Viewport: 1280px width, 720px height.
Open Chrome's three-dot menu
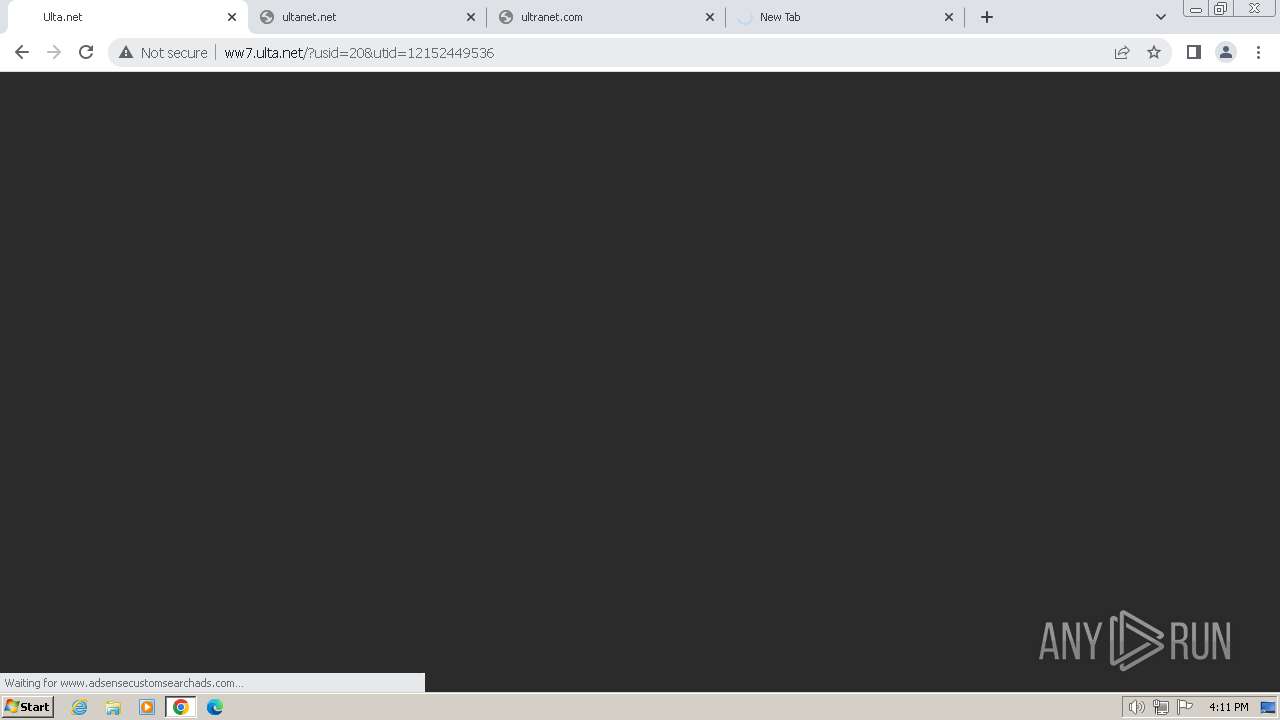tap(1258, 52)
